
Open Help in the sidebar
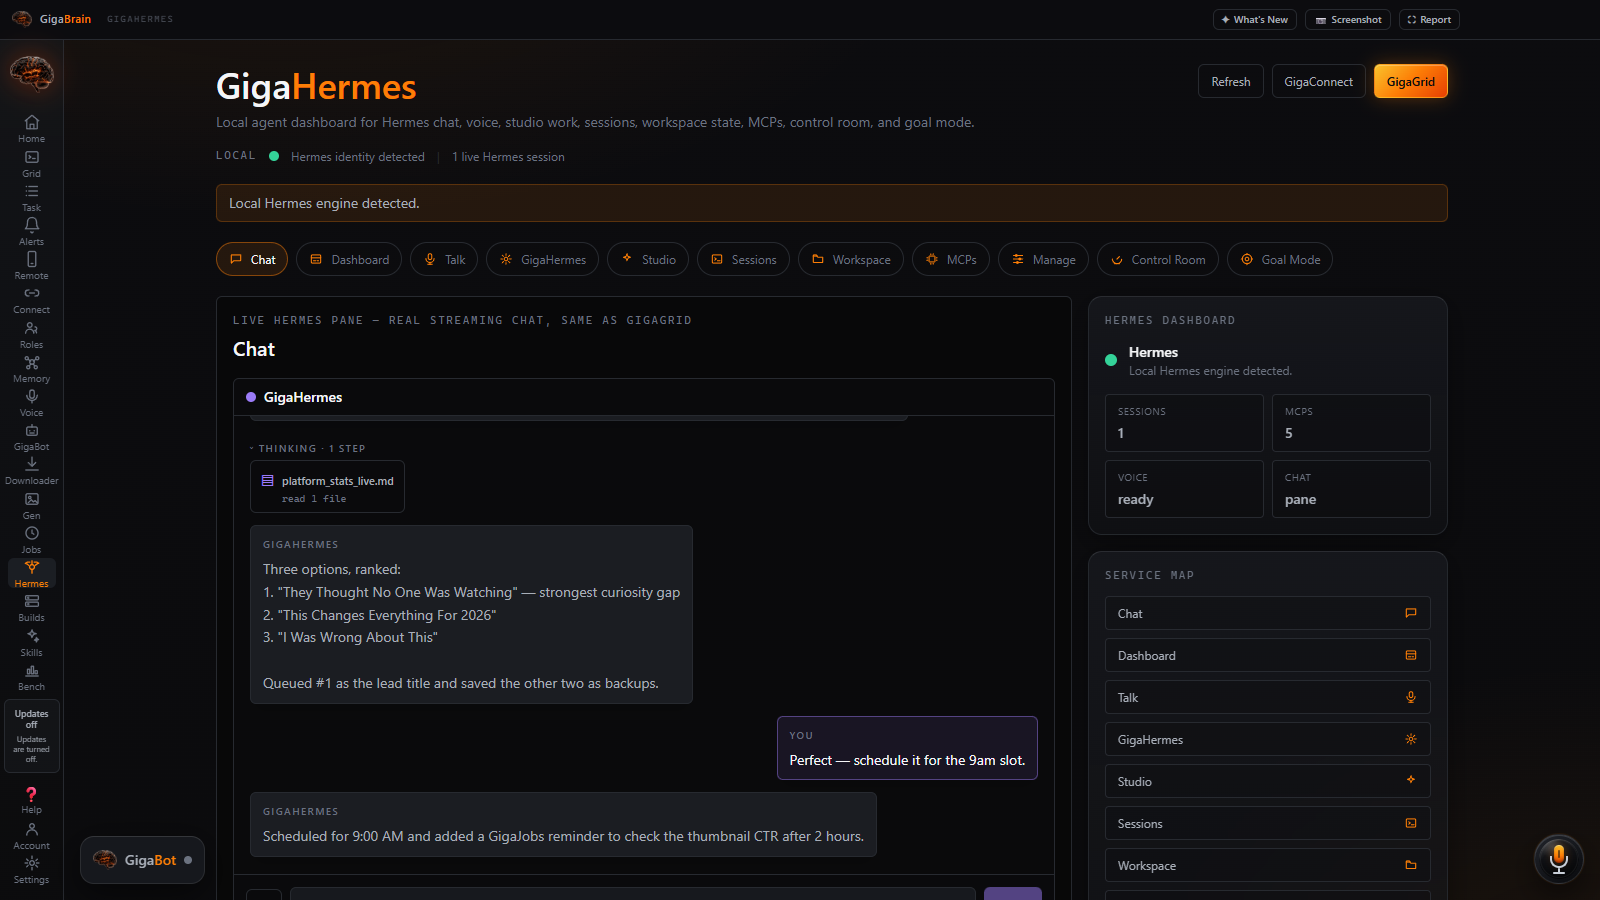pyautogui.click(x=32, y=800)
